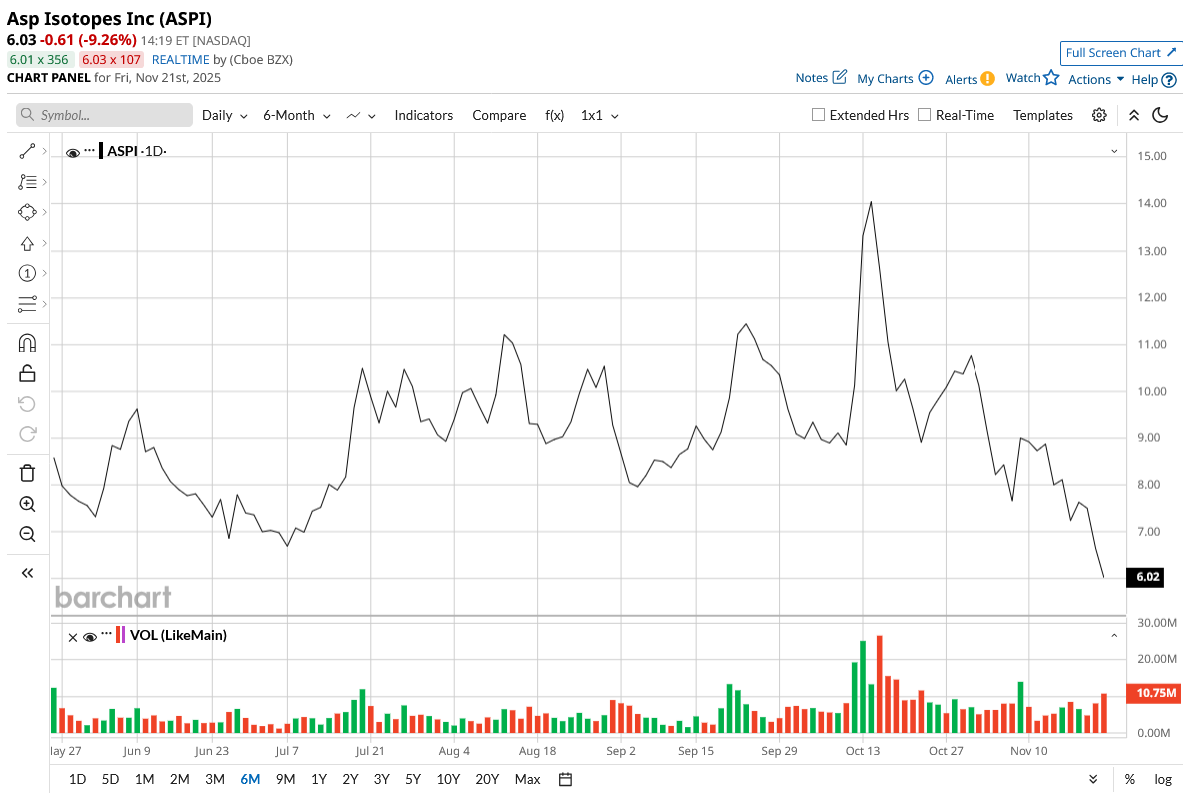This screenshot has height=793, width=1183.
Task: Select the 3M time range
Action: [215, 779]
